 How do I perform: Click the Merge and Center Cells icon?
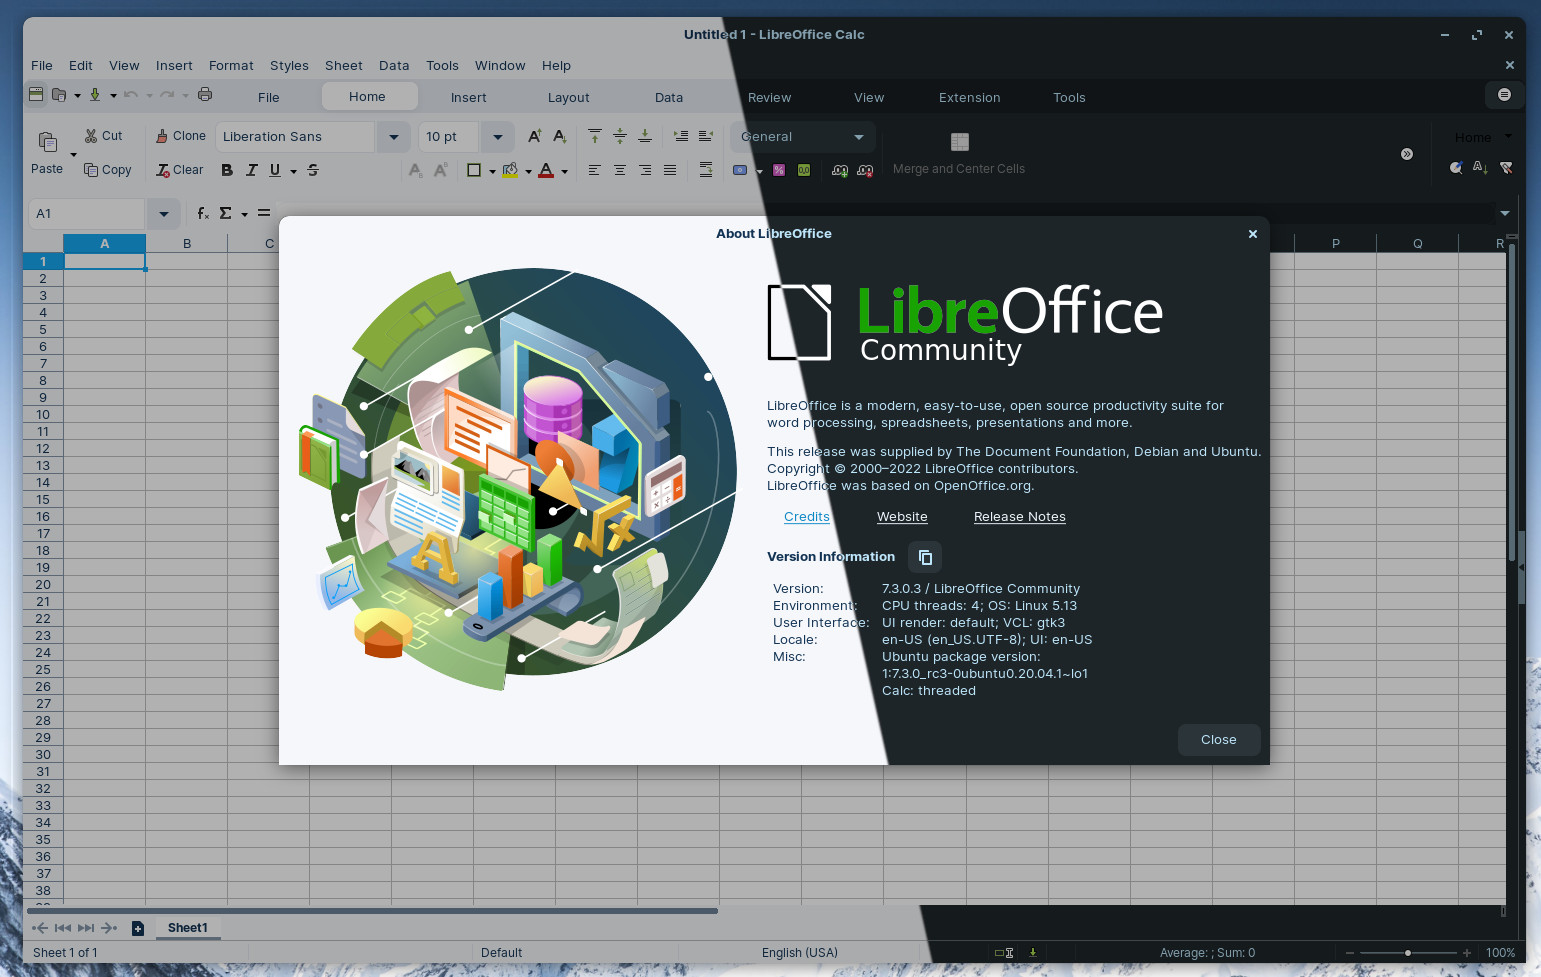[960, 142]
